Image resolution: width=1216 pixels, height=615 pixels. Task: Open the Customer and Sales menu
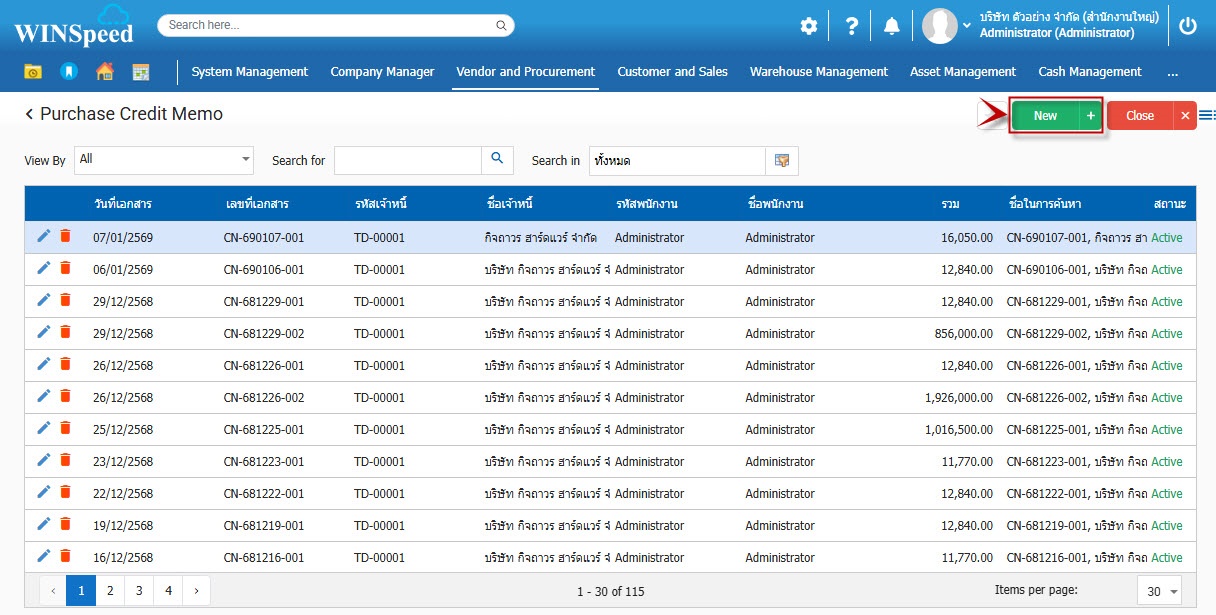coord(672,72)
